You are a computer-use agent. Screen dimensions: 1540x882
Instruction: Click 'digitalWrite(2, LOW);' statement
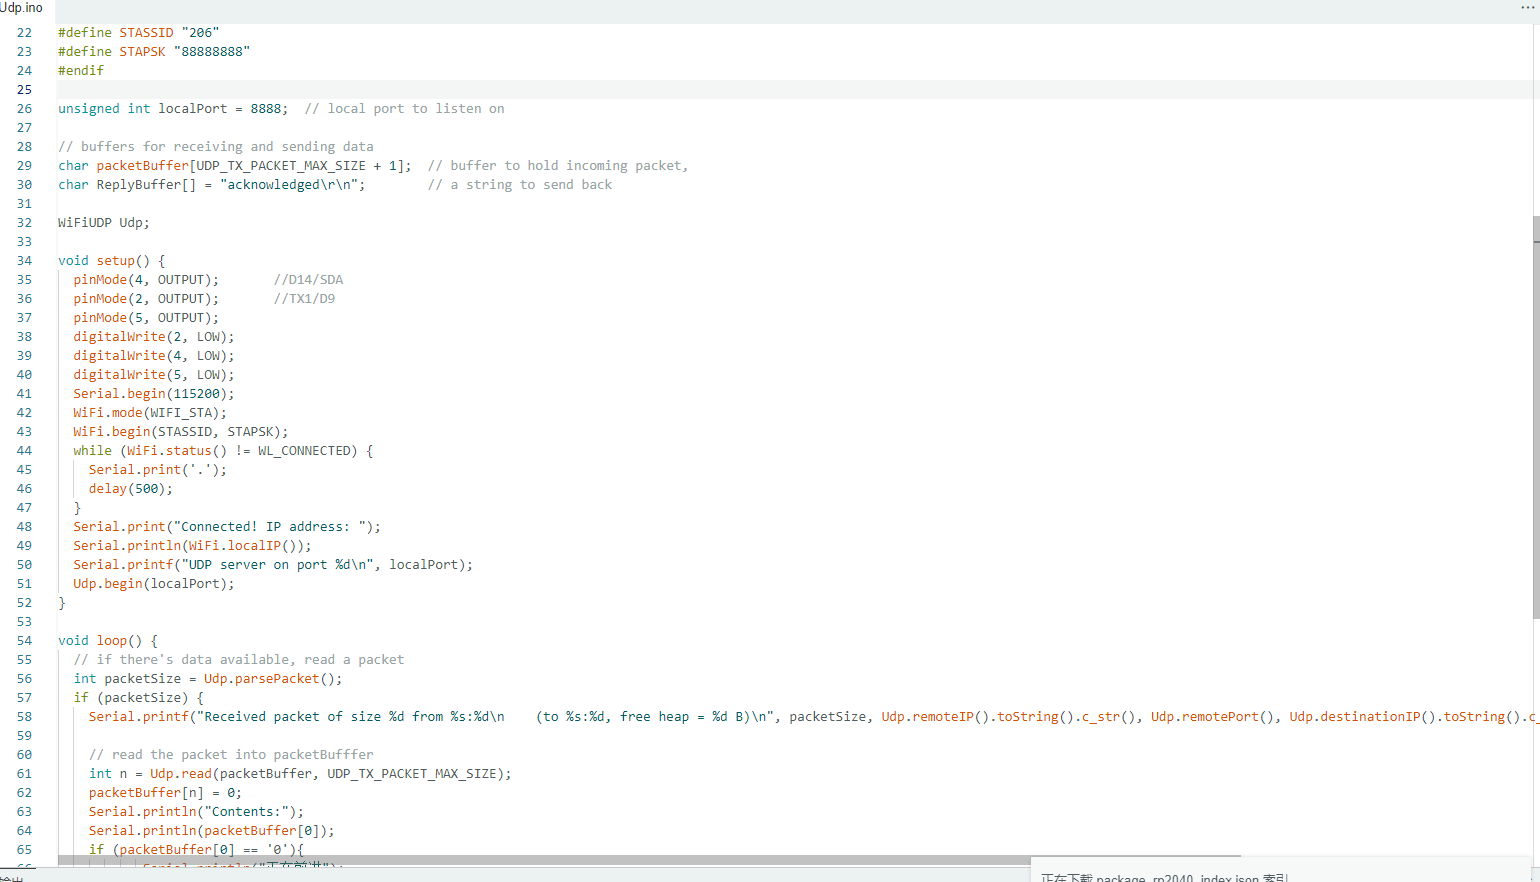point(154,337)
